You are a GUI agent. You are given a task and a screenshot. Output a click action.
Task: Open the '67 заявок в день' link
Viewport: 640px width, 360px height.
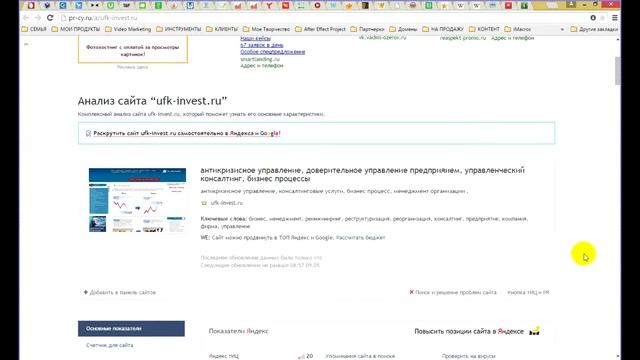pos(262,45)
